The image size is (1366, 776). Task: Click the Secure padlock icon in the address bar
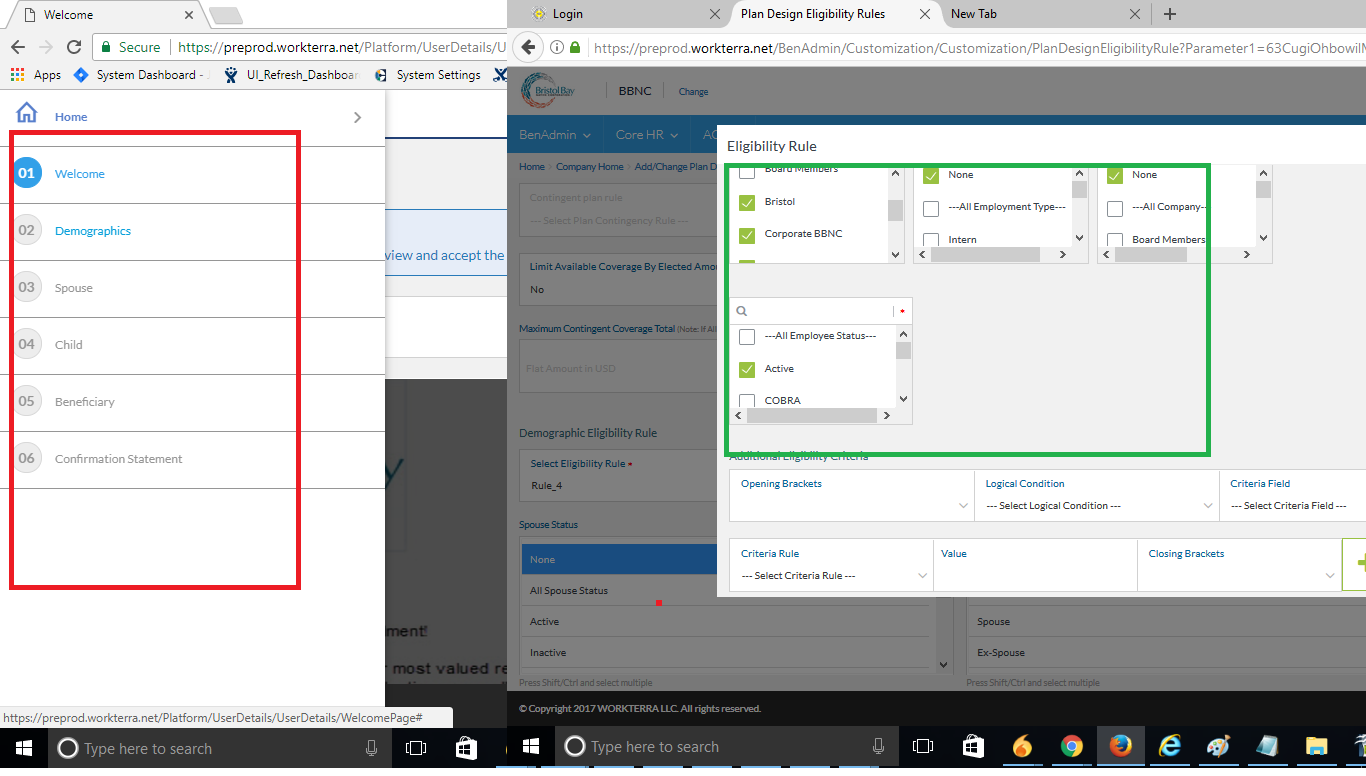(x=104, y=46)
